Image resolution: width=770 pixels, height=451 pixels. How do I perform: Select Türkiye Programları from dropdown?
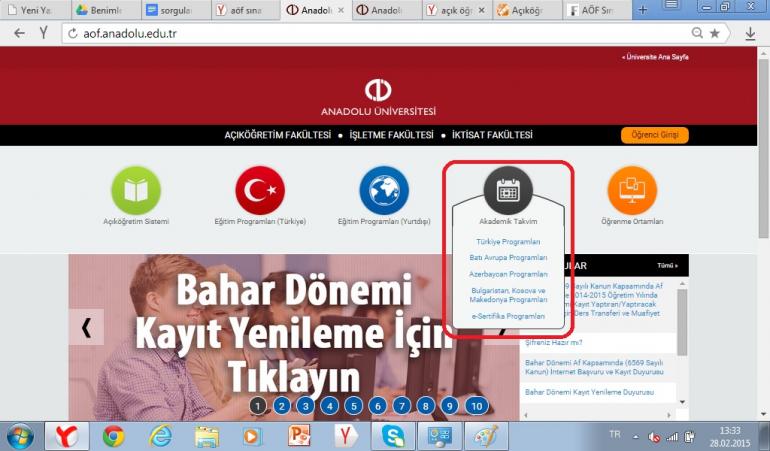pyautogui.click(x=508, y=242)
